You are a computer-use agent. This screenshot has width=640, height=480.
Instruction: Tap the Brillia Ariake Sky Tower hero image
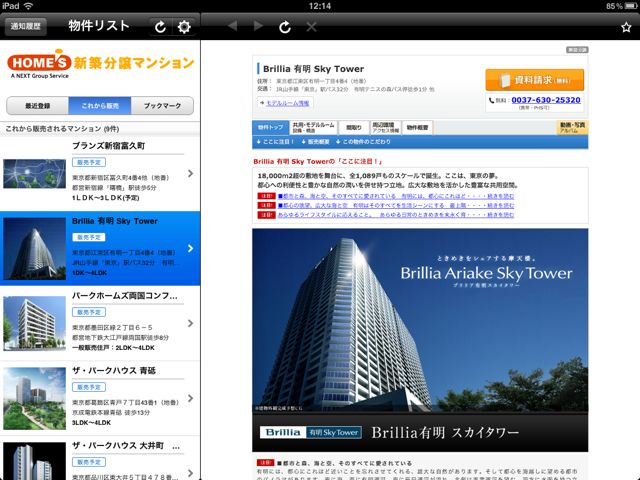coord(420,320)
